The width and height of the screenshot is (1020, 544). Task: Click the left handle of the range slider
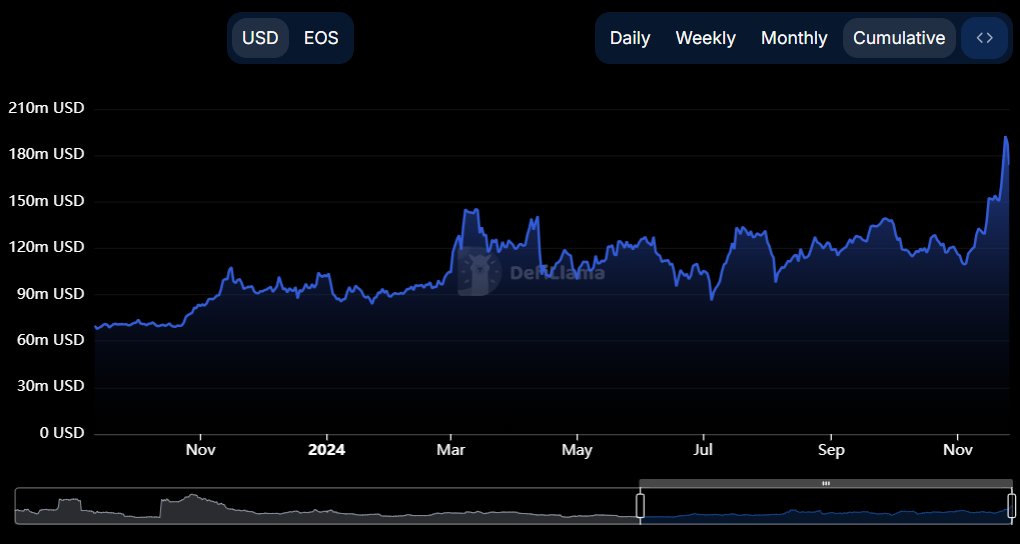click(640, 506)
